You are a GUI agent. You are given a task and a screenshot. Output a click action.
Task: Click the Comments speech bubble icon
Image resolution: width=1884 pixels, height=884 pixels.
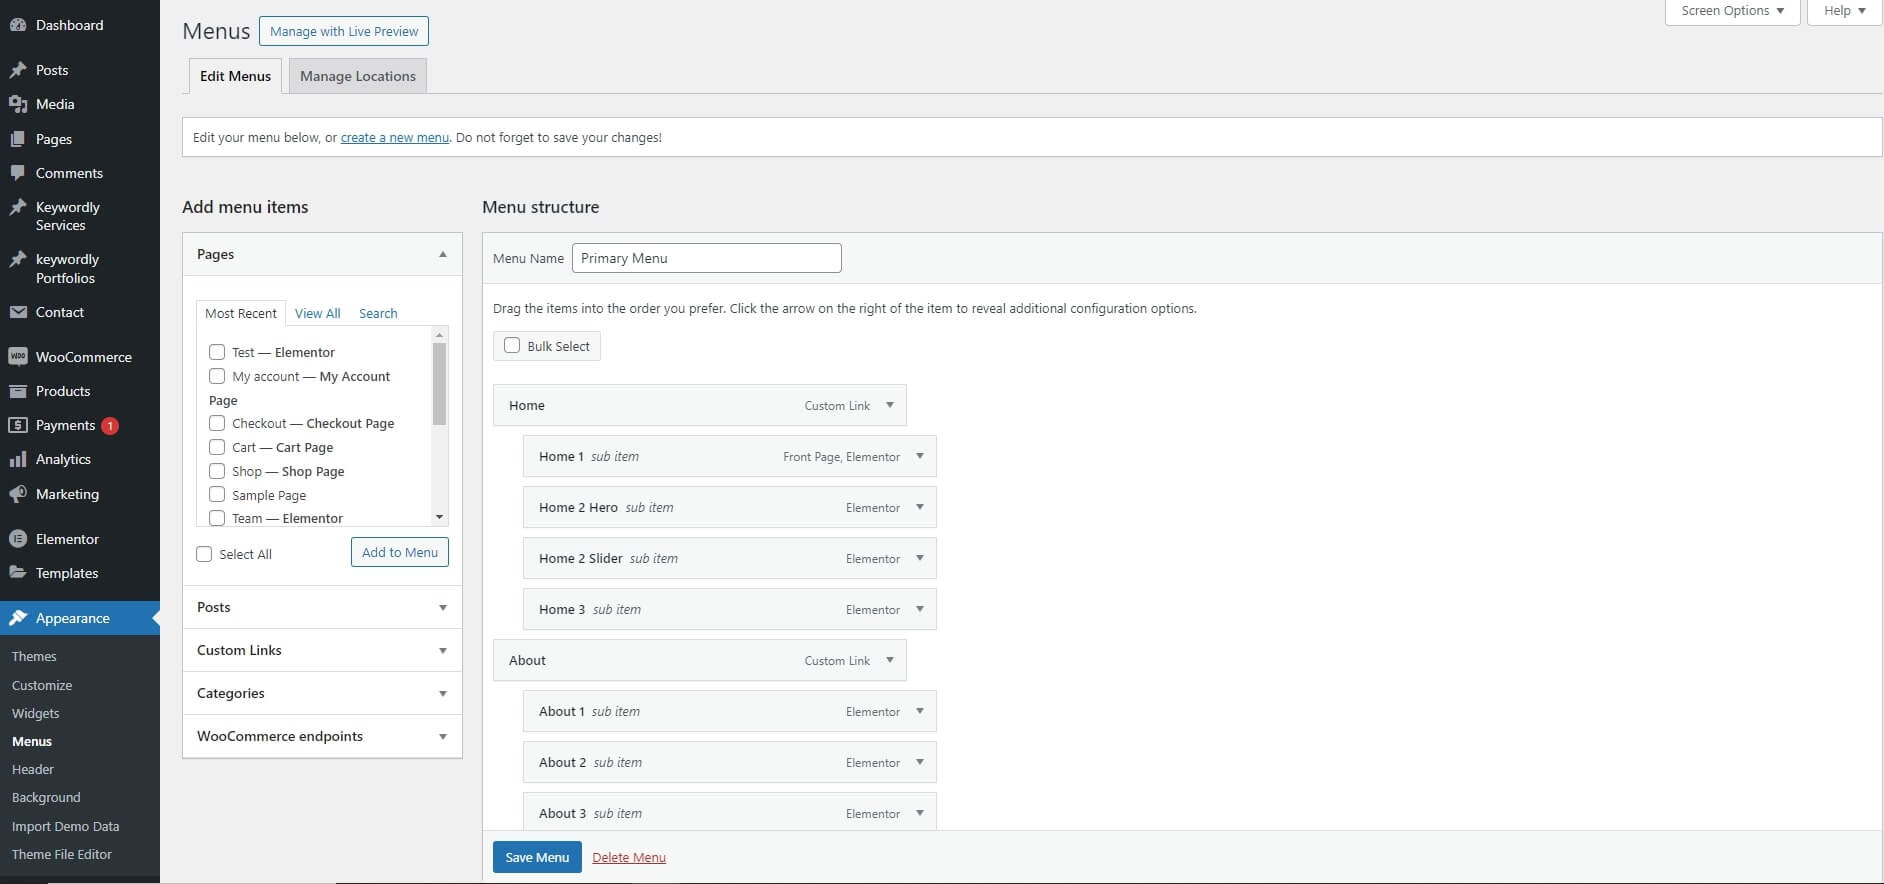[x=18, y=173]
